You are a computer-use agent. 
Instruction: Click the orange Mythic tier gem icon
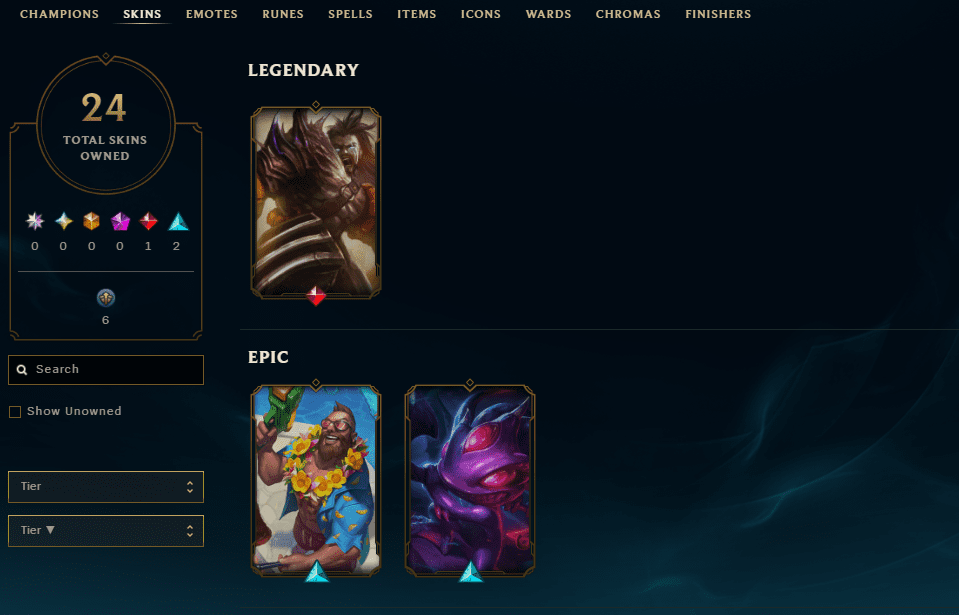point(92,221)
